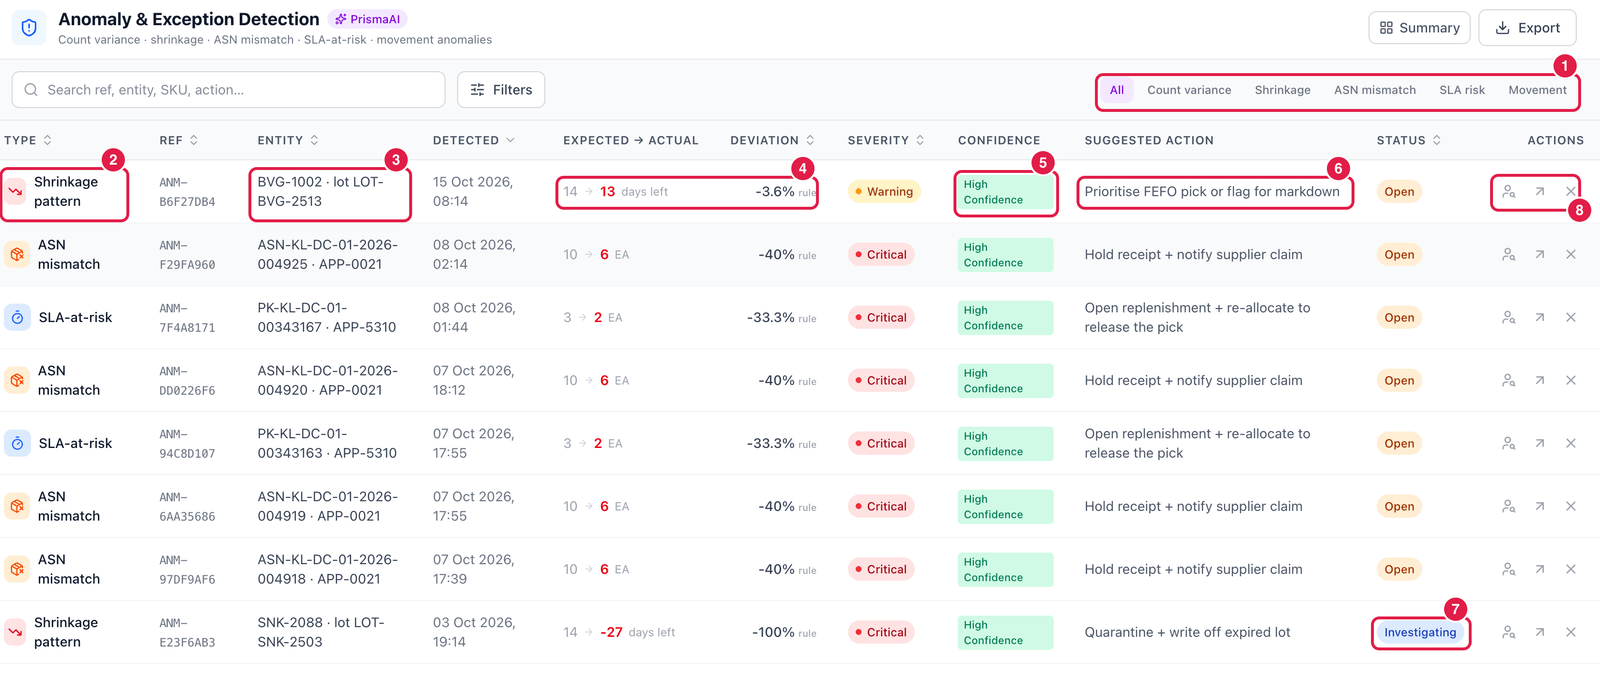Image resolution: width=1600 pixels, height=678 pixels.
Task: Click 'Prioritise FEFO pick or flag for markdown'
Action: pos(1212,192)
